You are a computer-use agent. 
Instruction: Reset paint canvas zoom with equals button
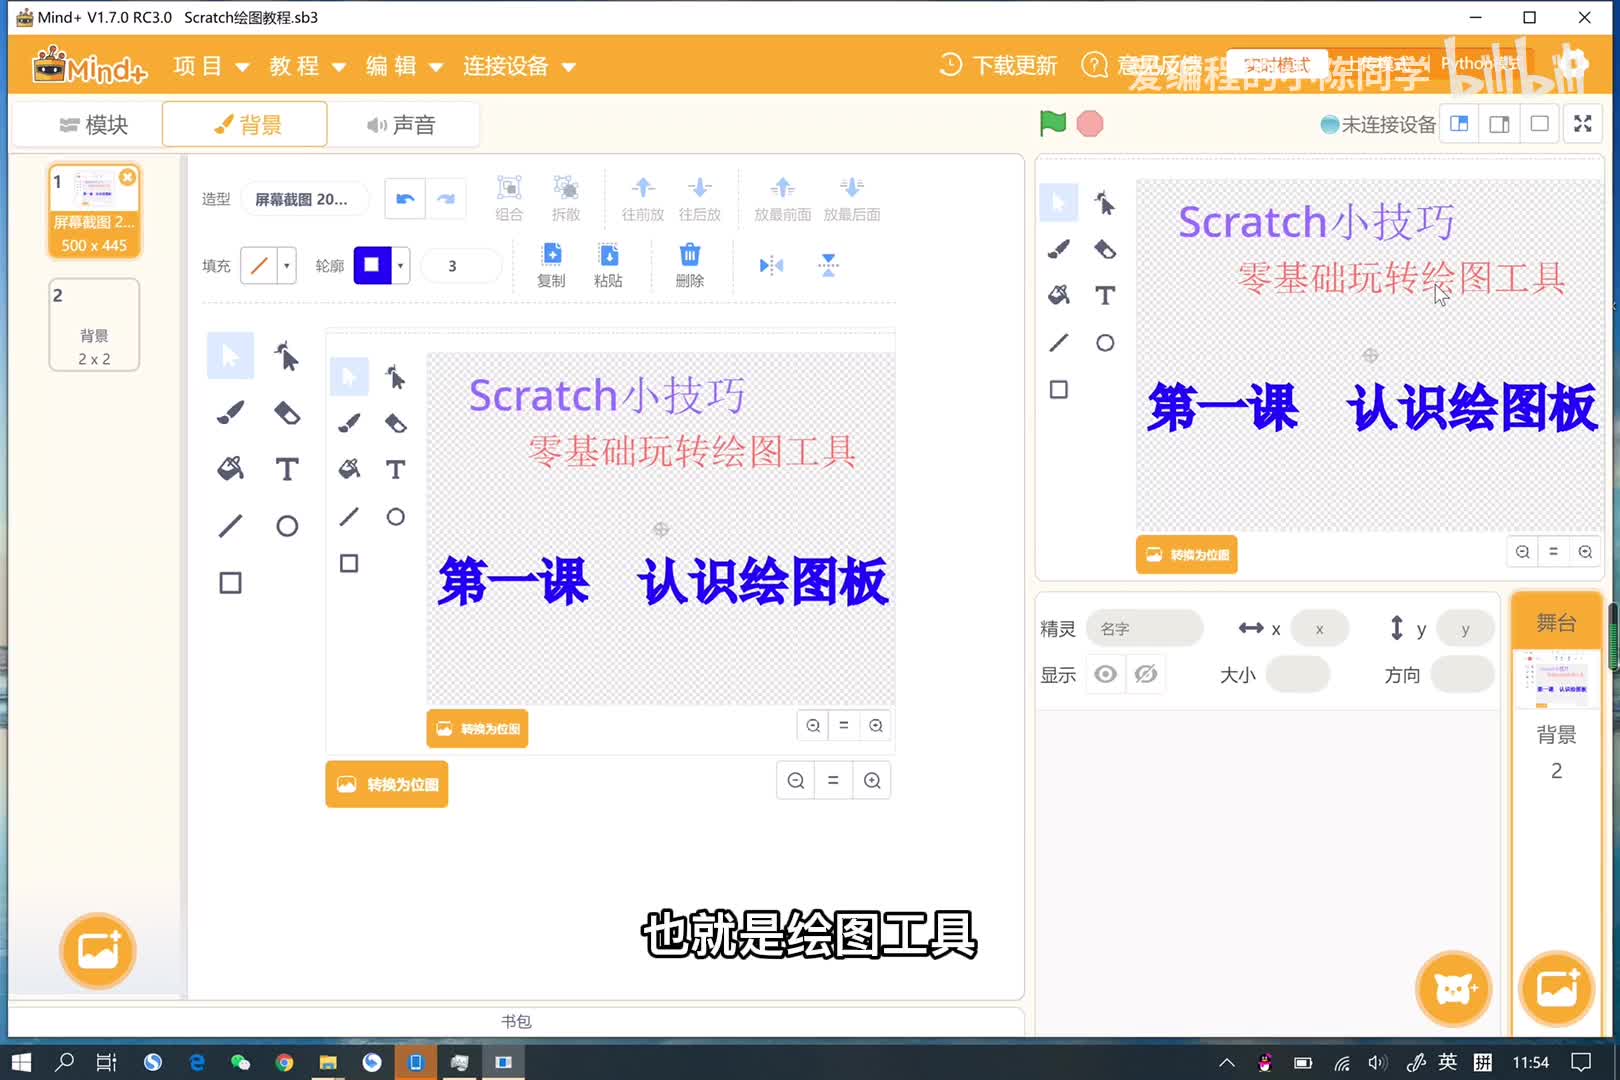(x=833, y=781)
